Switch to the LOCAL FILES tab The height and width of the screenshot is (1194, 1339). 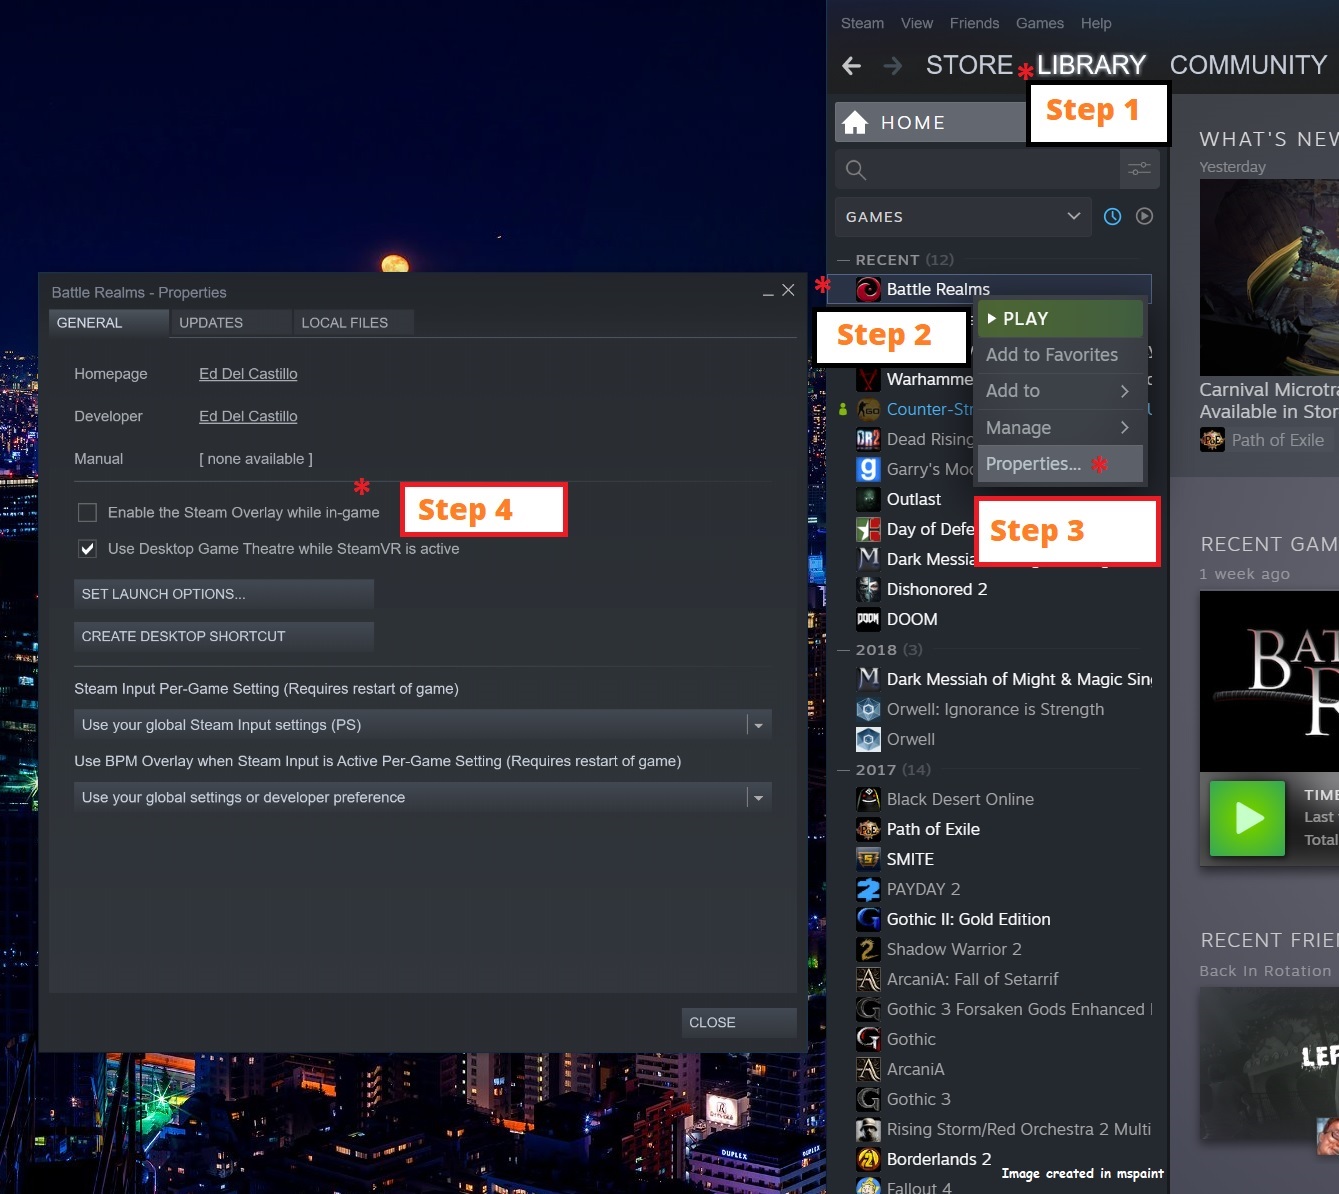coord(353,323)
